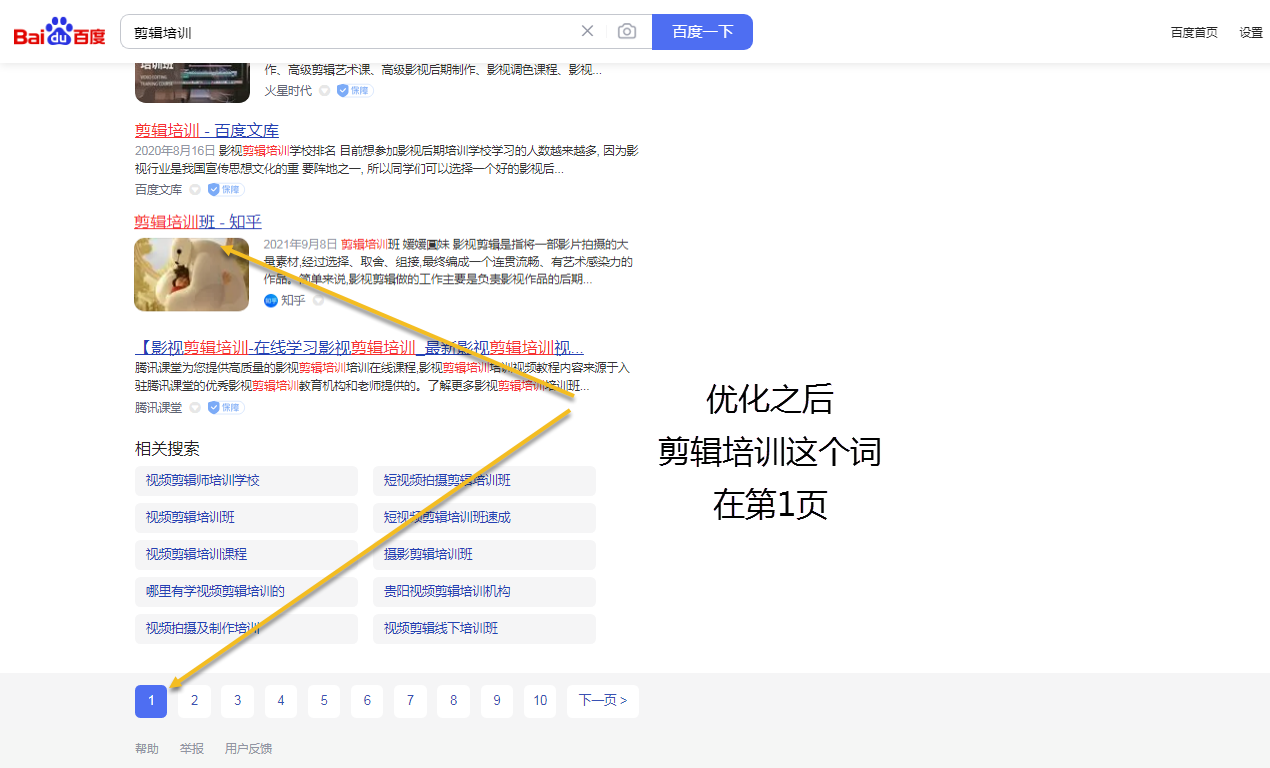This screenshot has height=768, width=1270.
Task: Go to the next page via 下一页
Action: (602, 701)
